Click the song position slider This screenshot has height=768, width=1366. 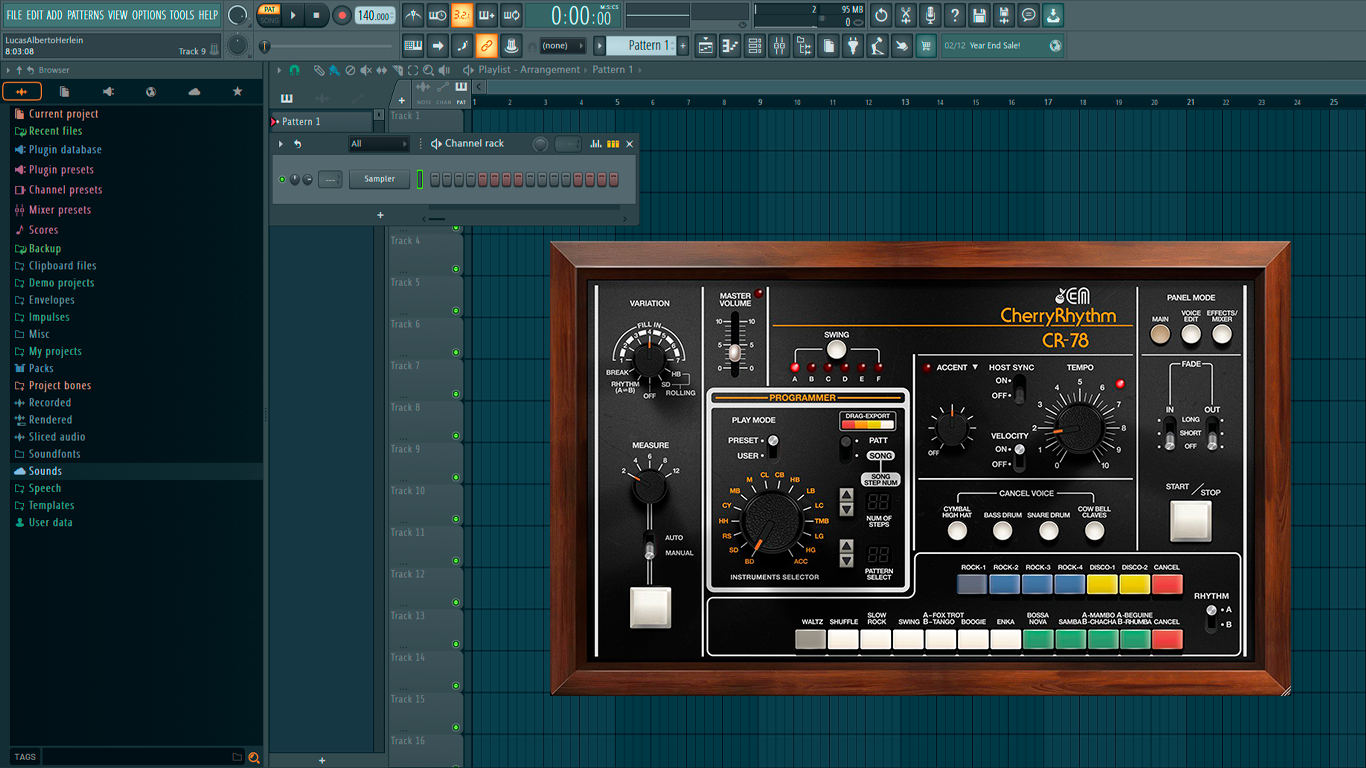tap(327, 46)
